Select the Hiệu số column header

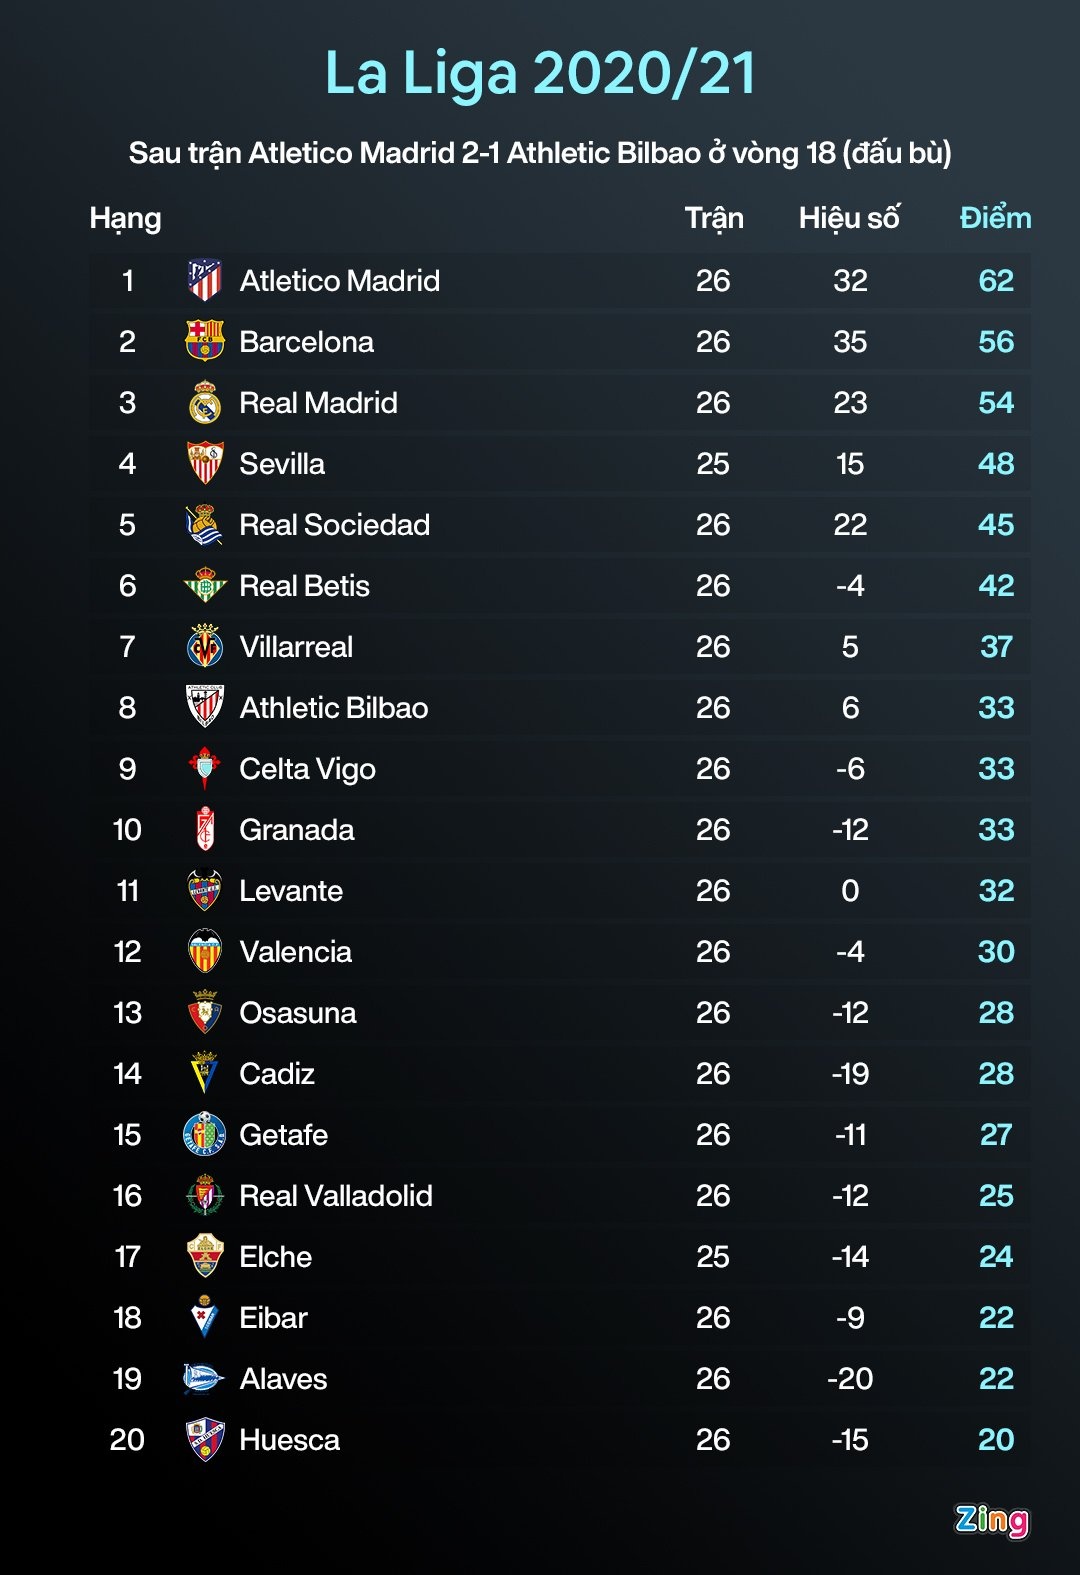849,218
